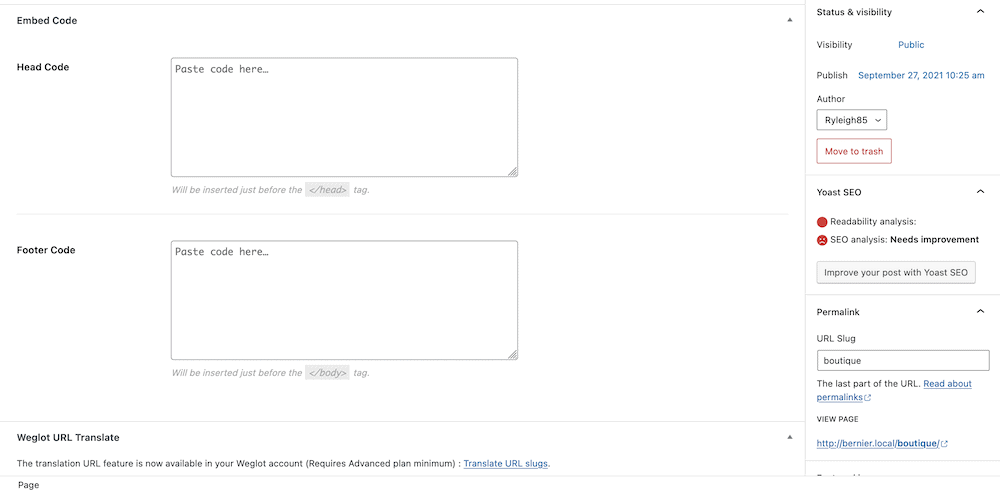Focus the Footer Code textarea
The width and height of the screenshot is (1000, 493).
click(x=344, y=300)
